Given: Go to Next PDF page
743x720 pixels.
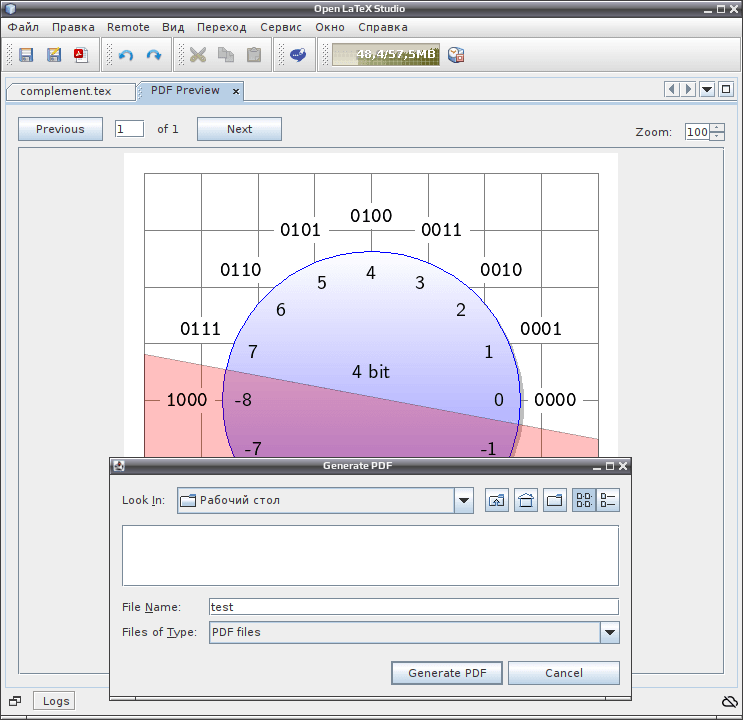Looking at the screenshot, I should 239,129.
